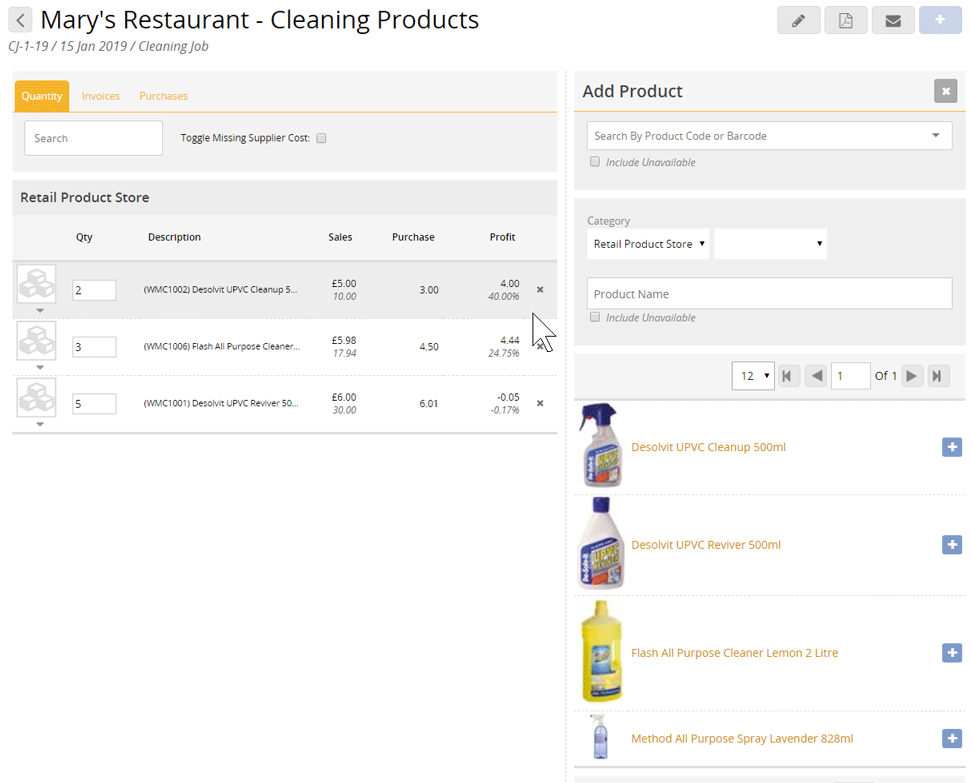
Task: Go to first page of product list
Action: pyautogui.click(x=788, y=376)
